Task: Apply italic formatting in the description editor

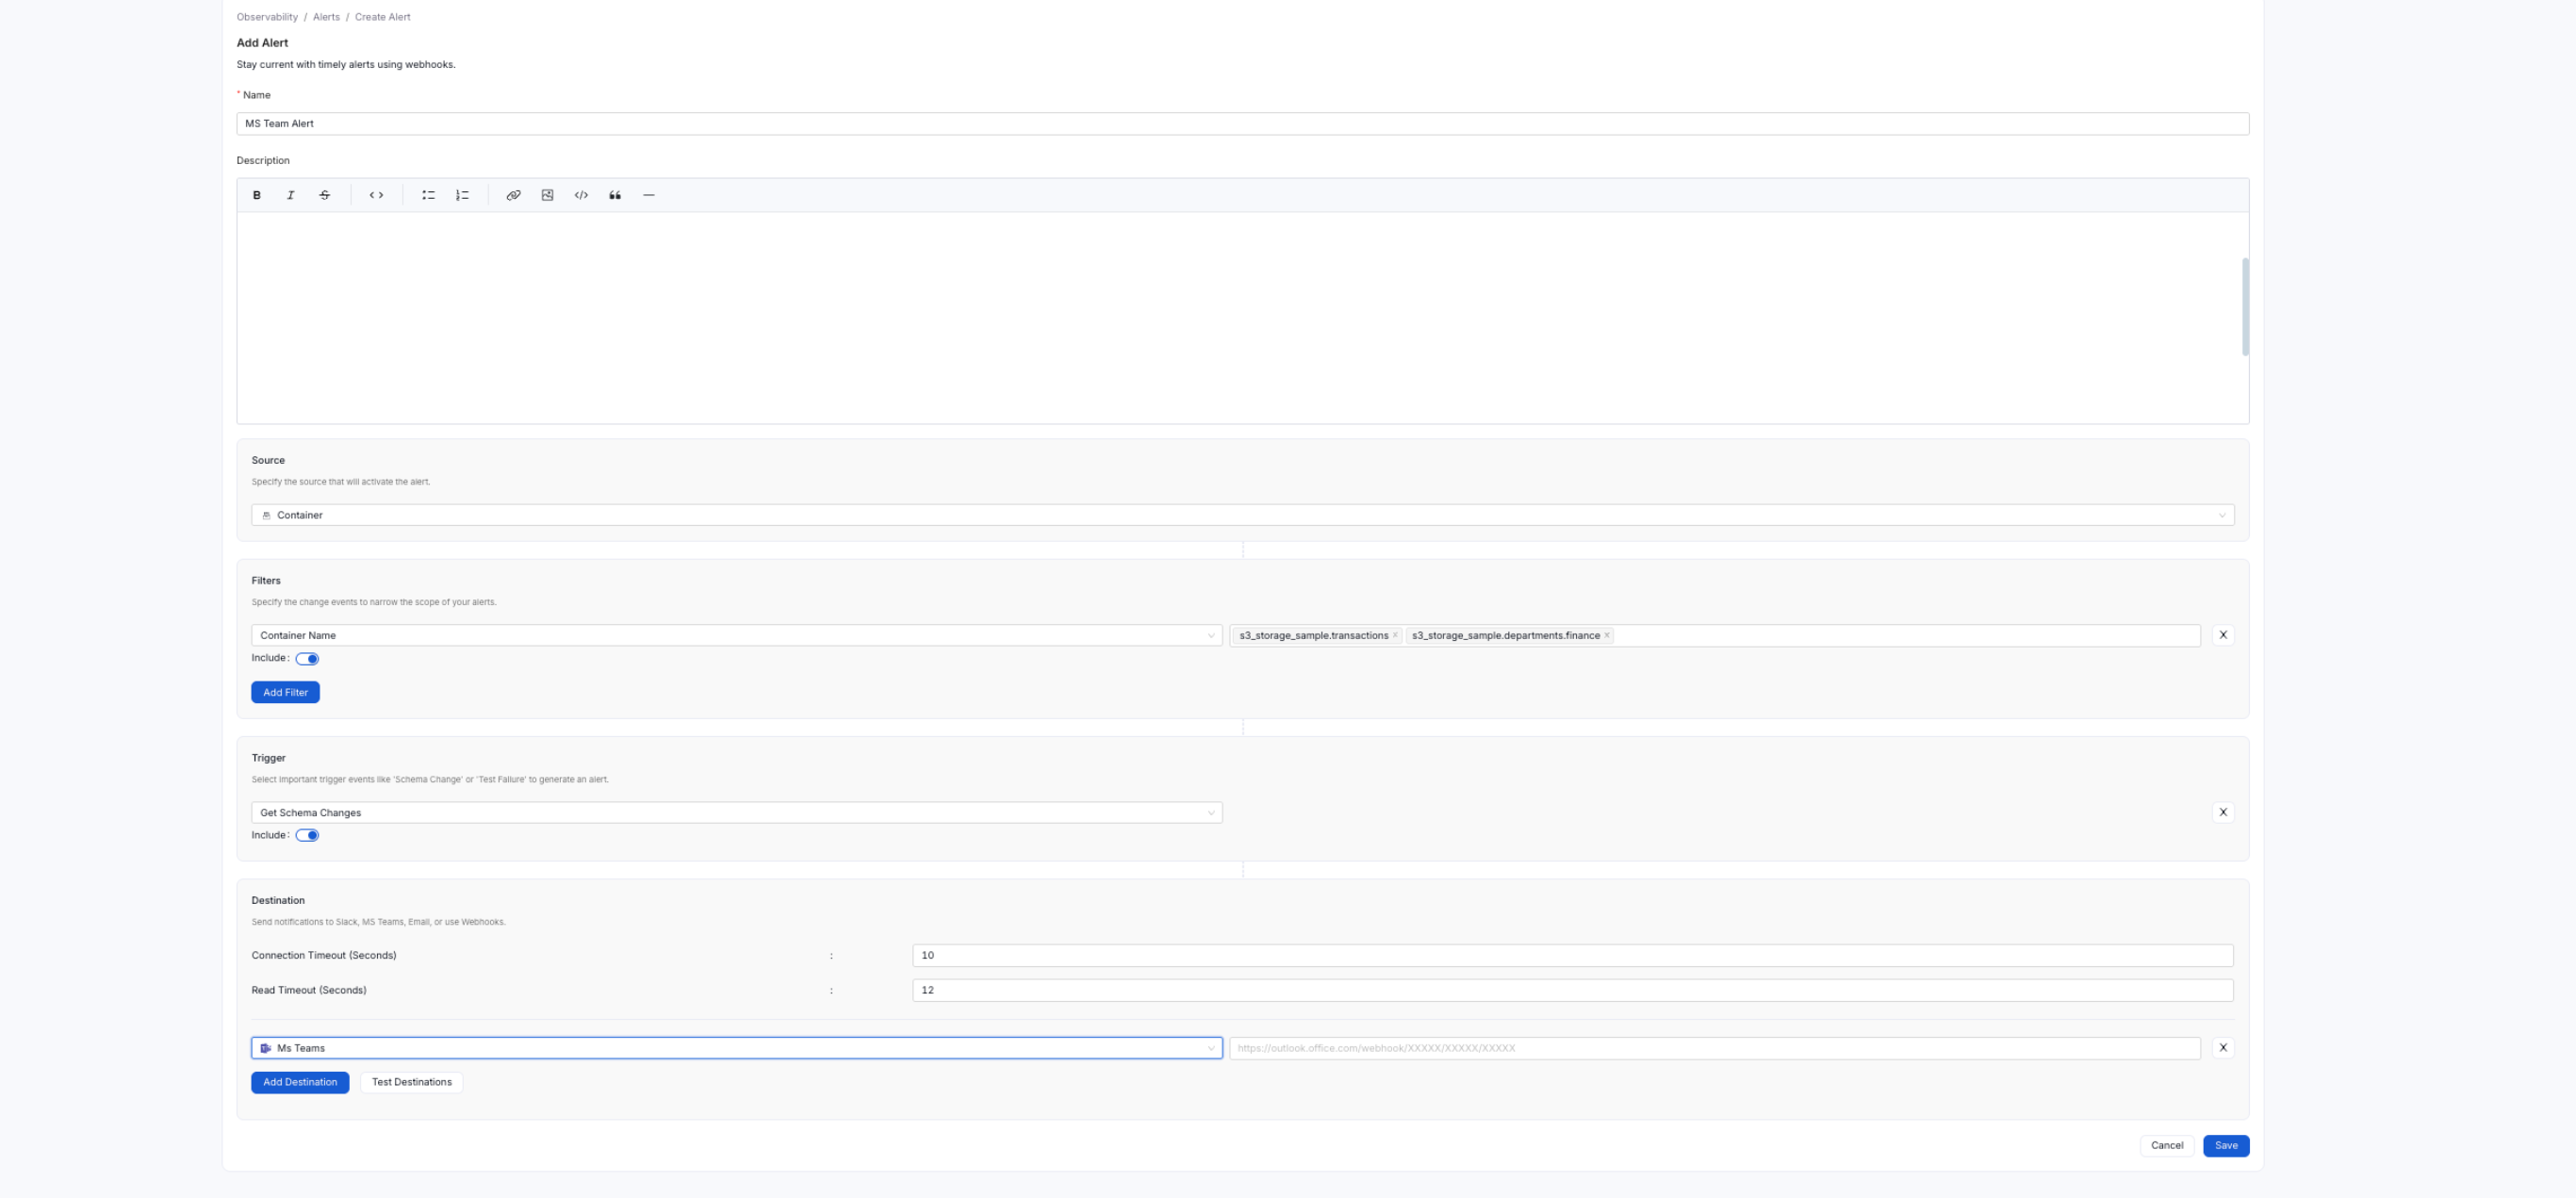Action: [x=291, y=195]
